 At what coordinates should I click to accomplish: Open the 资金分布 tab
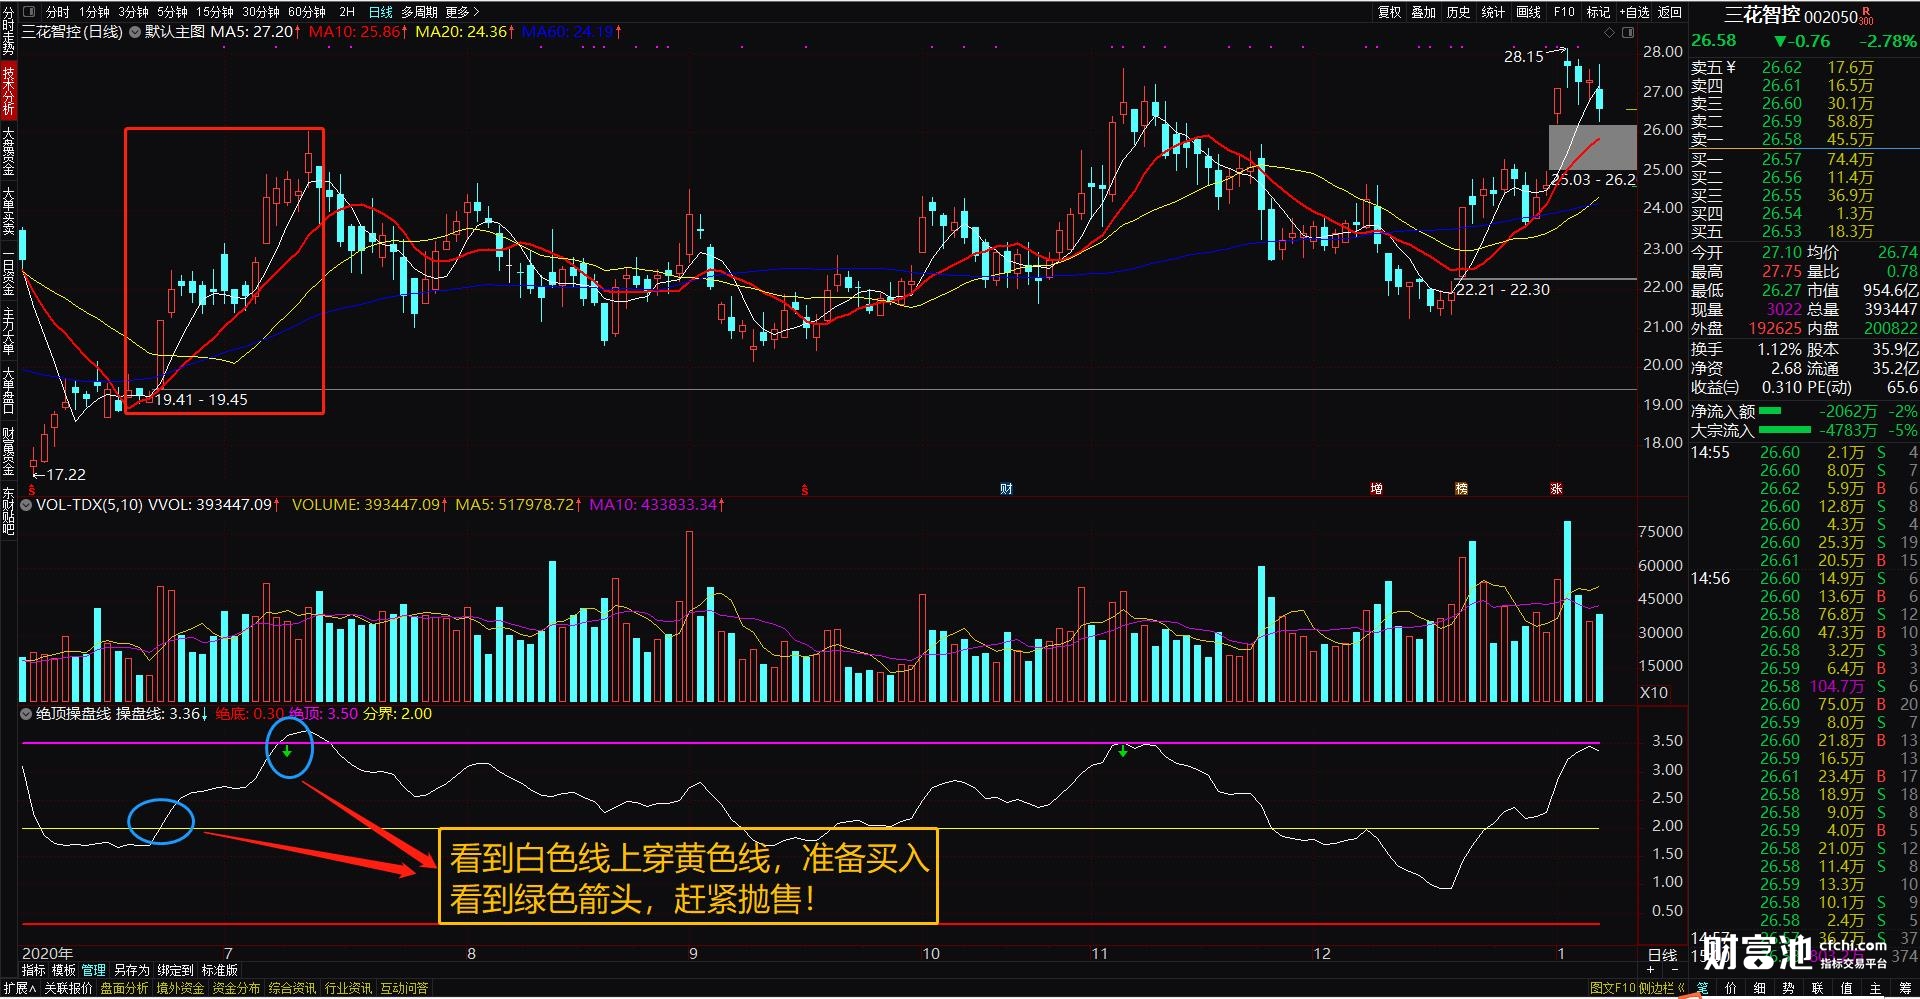pos(236,988)
